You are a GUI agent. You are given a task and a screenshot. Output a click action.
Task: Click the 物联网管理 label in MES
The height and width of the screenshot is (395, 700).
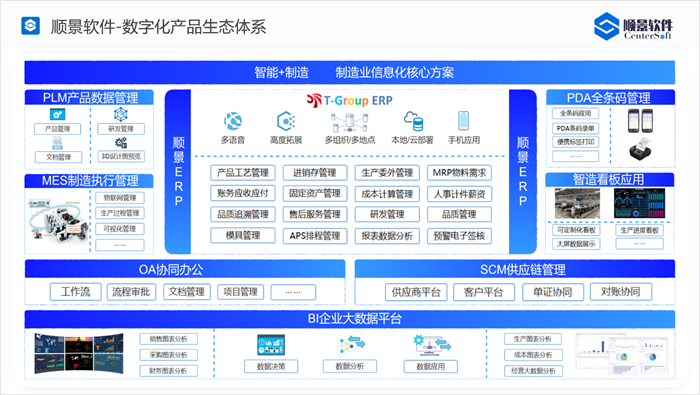click(120, 197)
